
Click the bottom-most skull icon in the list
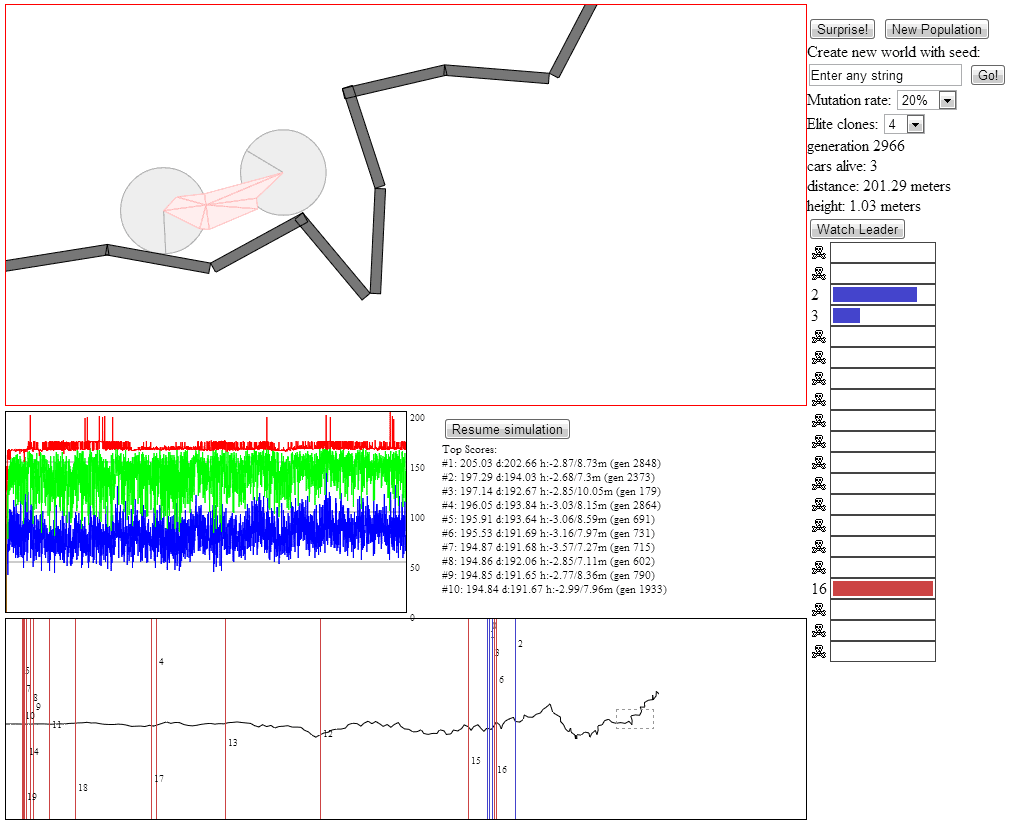(x=819, y=652)
